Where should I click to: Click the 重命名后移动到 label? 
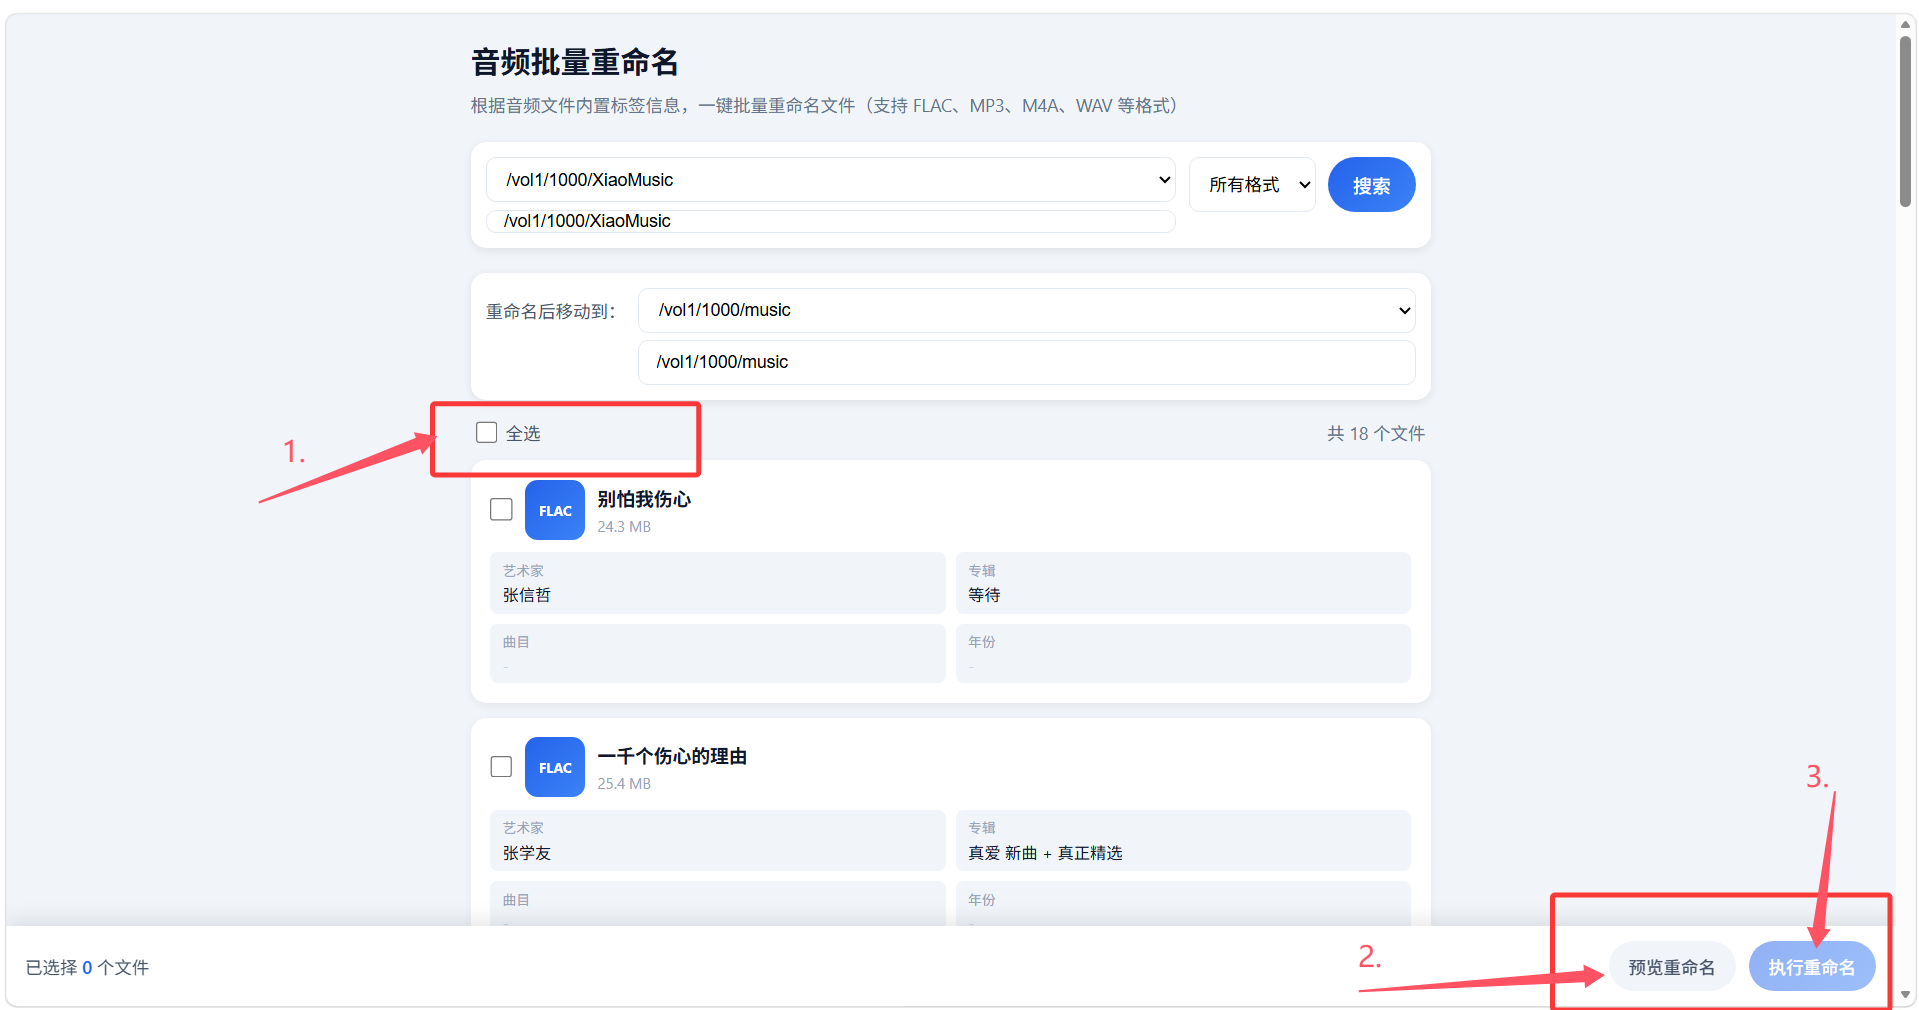(551, 312)
